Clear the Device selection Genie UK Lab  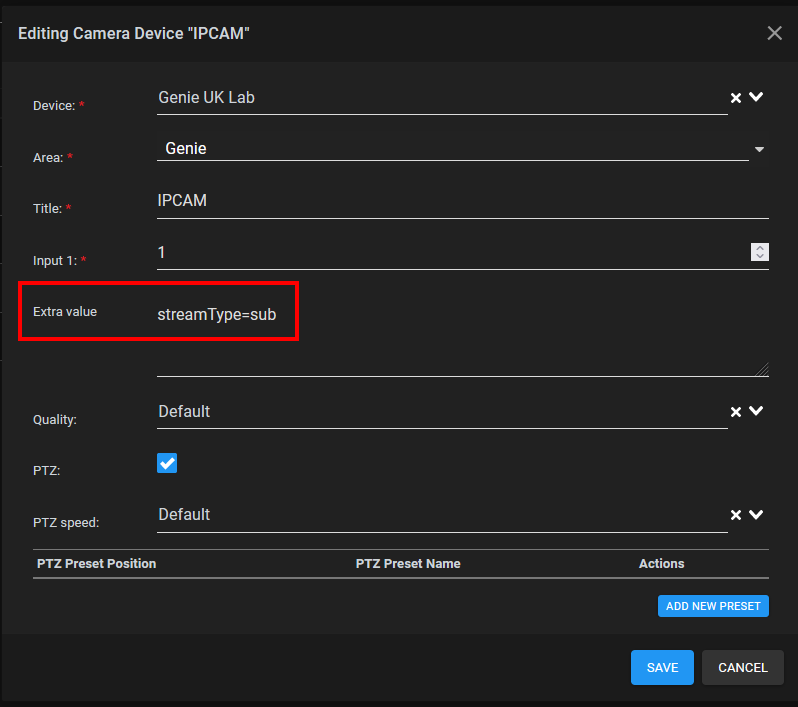[735, 98]
